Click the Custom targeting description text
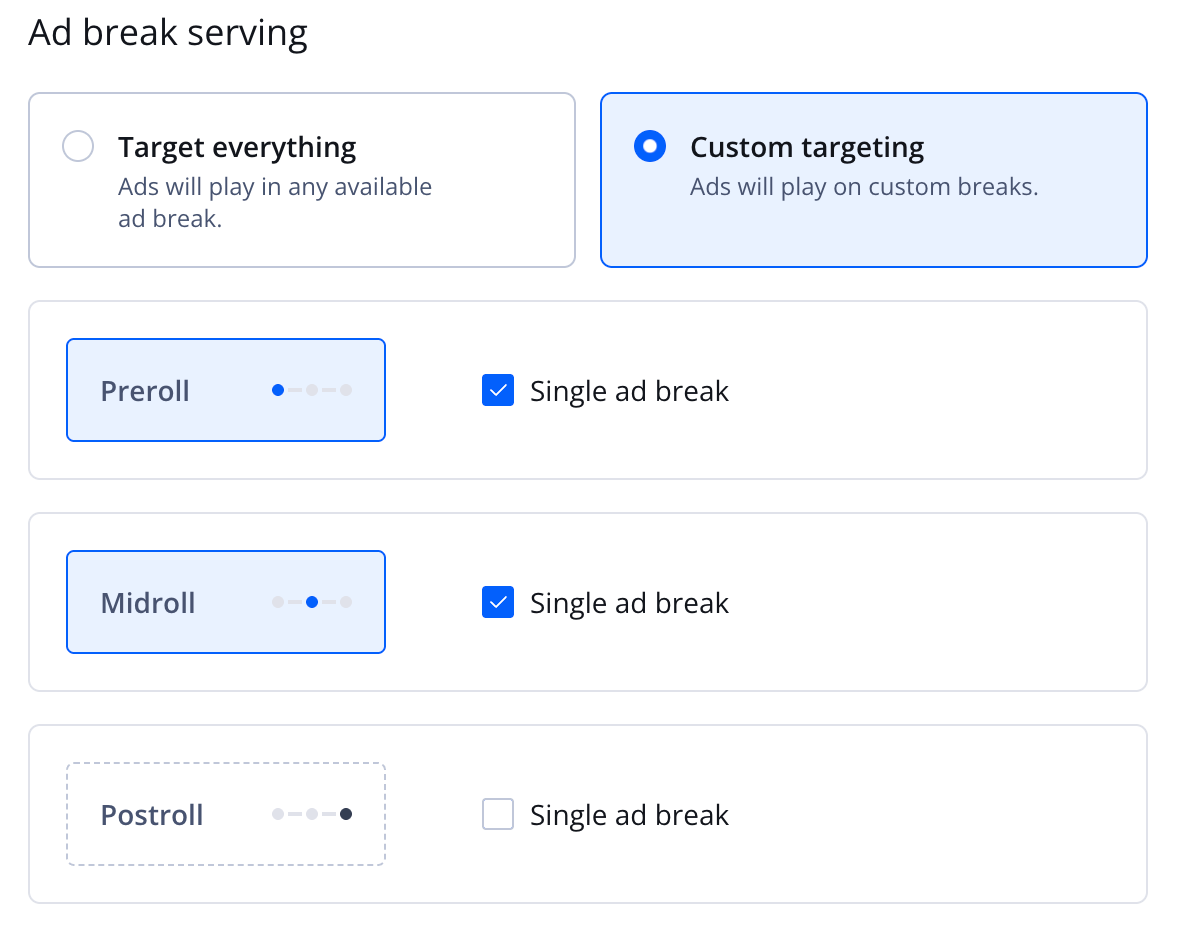Image resolution: width=1198 pixels, height=942 pixels. (x=864, y=186)
